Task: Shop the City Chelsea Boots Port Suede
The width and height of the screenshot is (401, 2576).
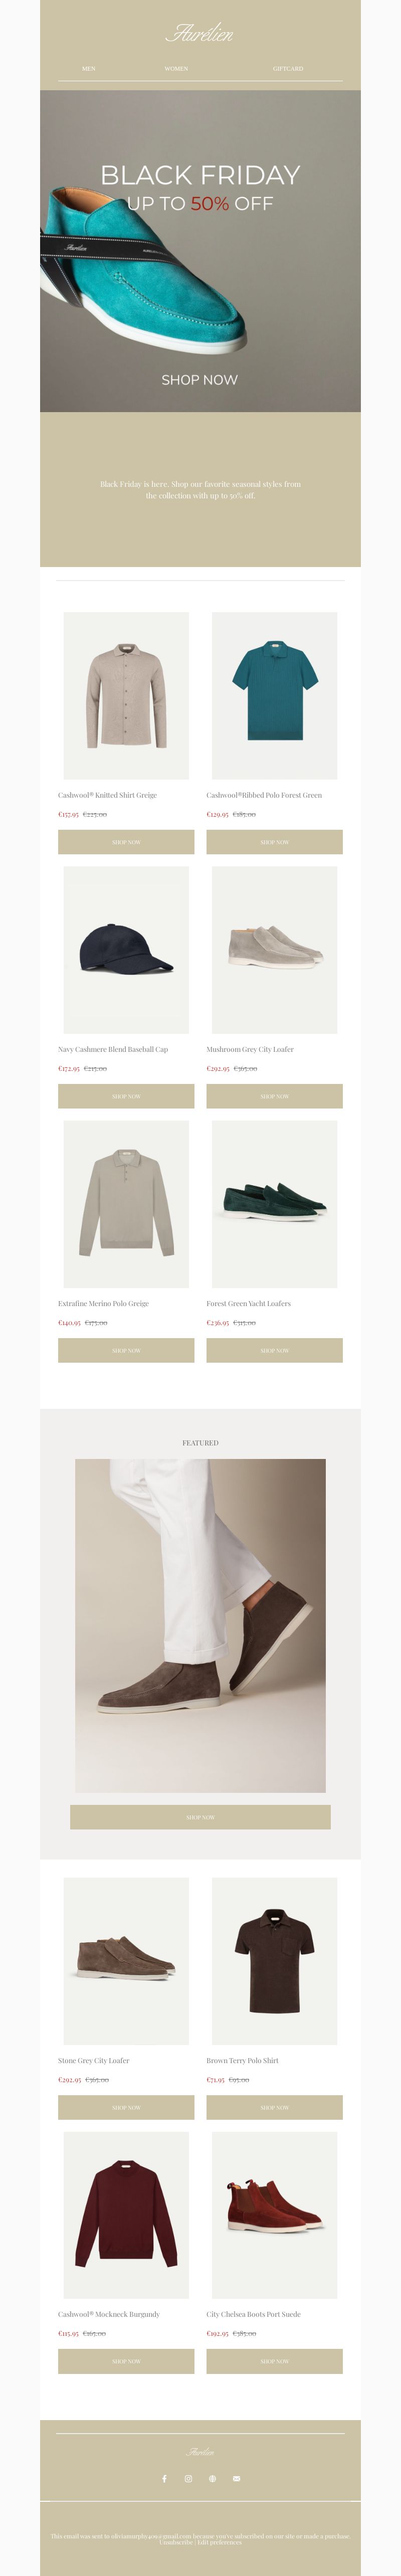Action: (274, 2361)
